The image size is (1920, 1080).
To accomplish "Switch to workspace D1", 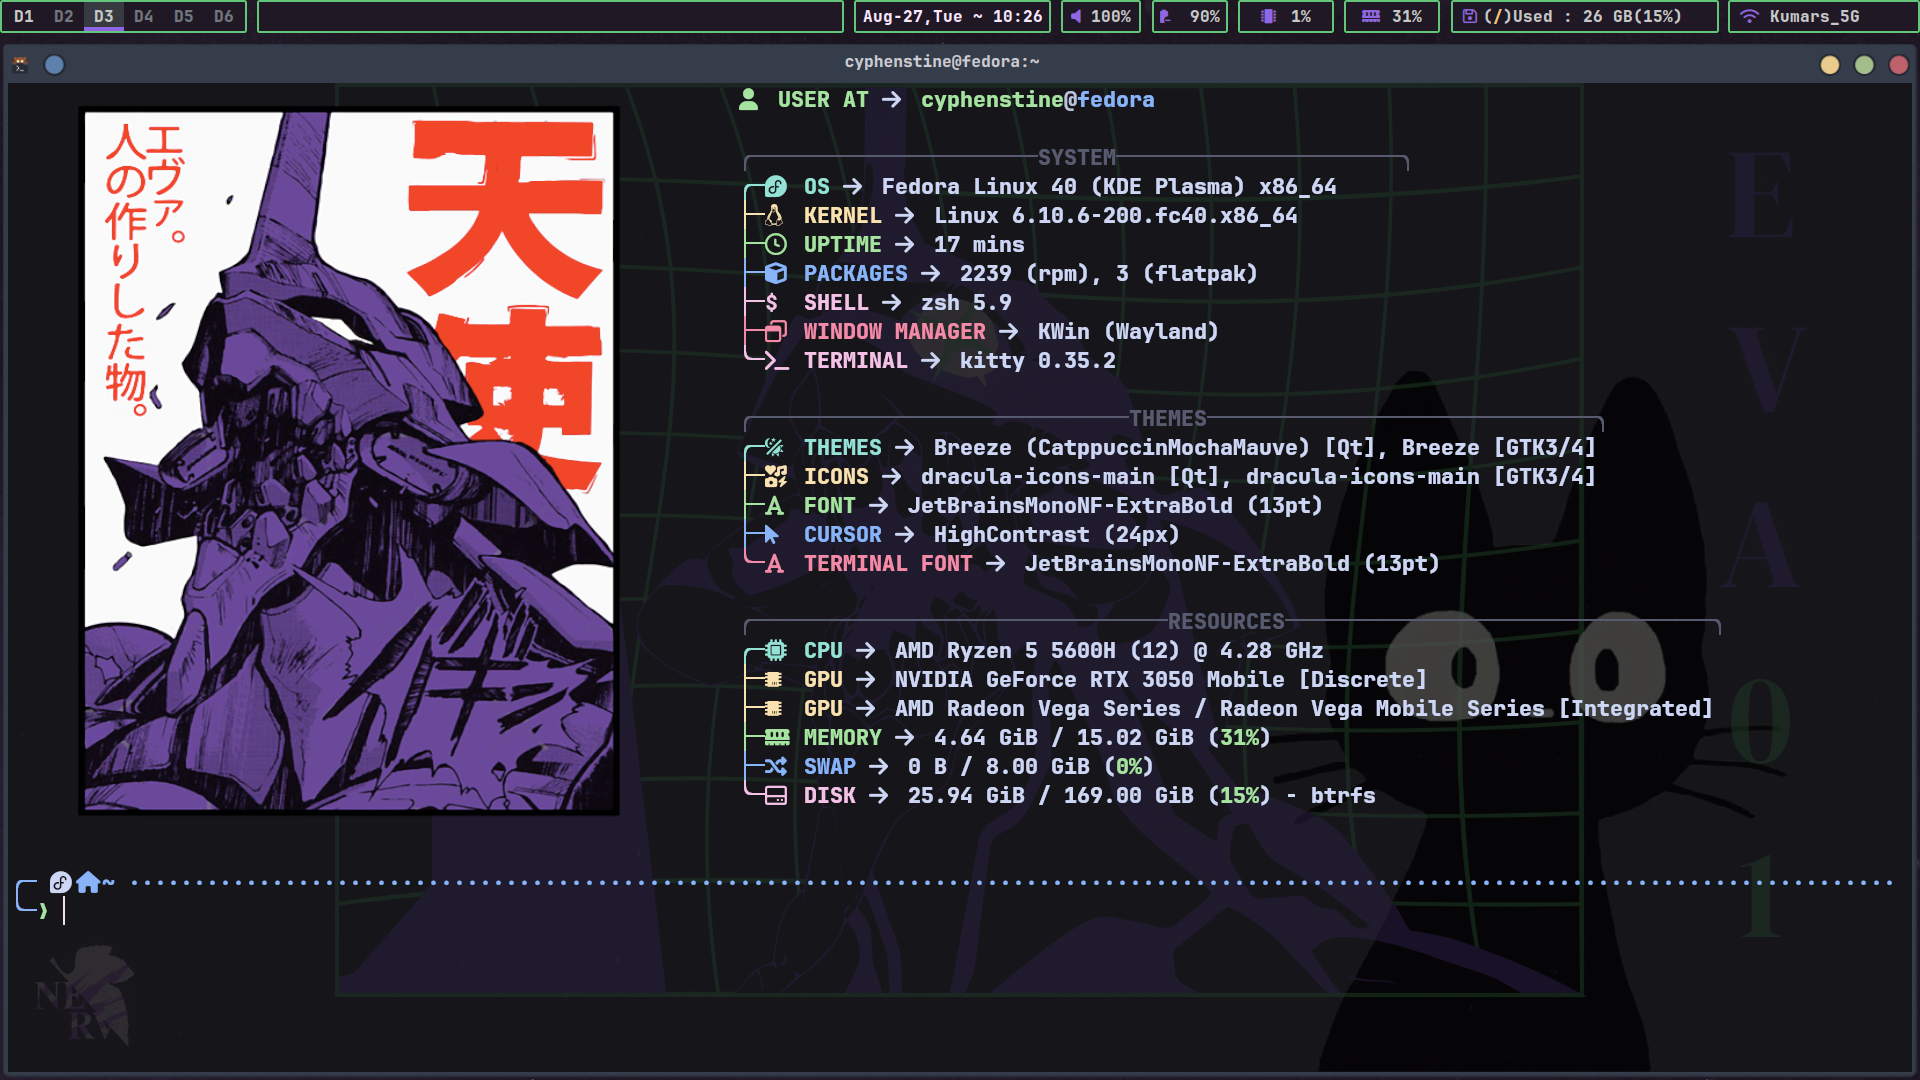I will click(x=23, y=16).
